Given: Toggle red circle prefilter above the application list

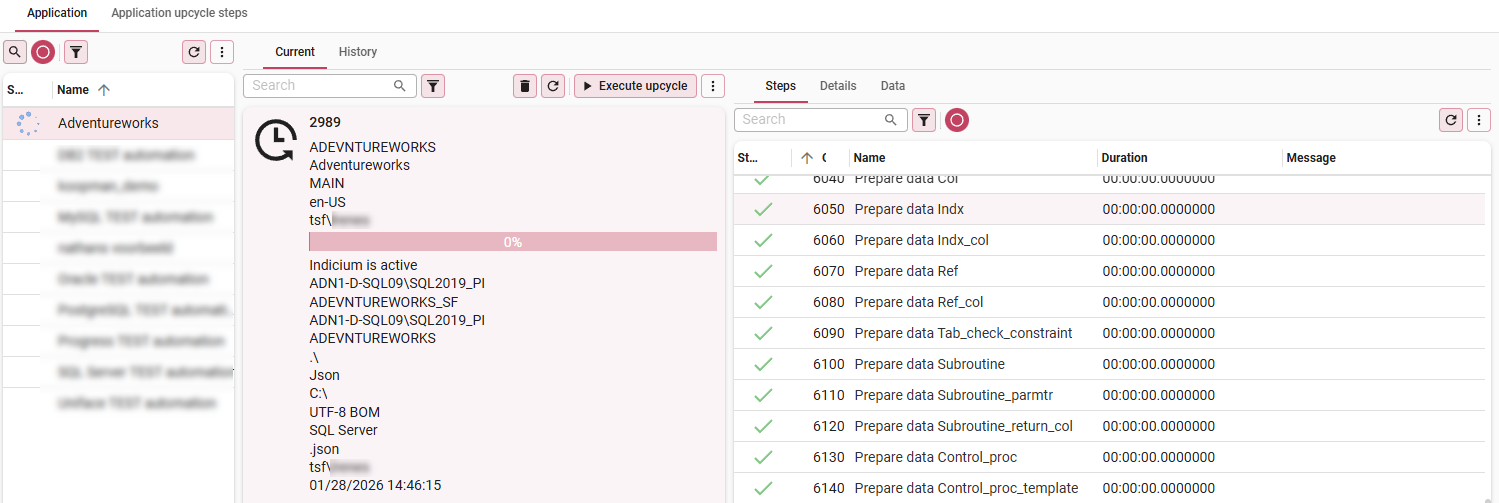Looking at the screenshot, I should pos(43,53).
